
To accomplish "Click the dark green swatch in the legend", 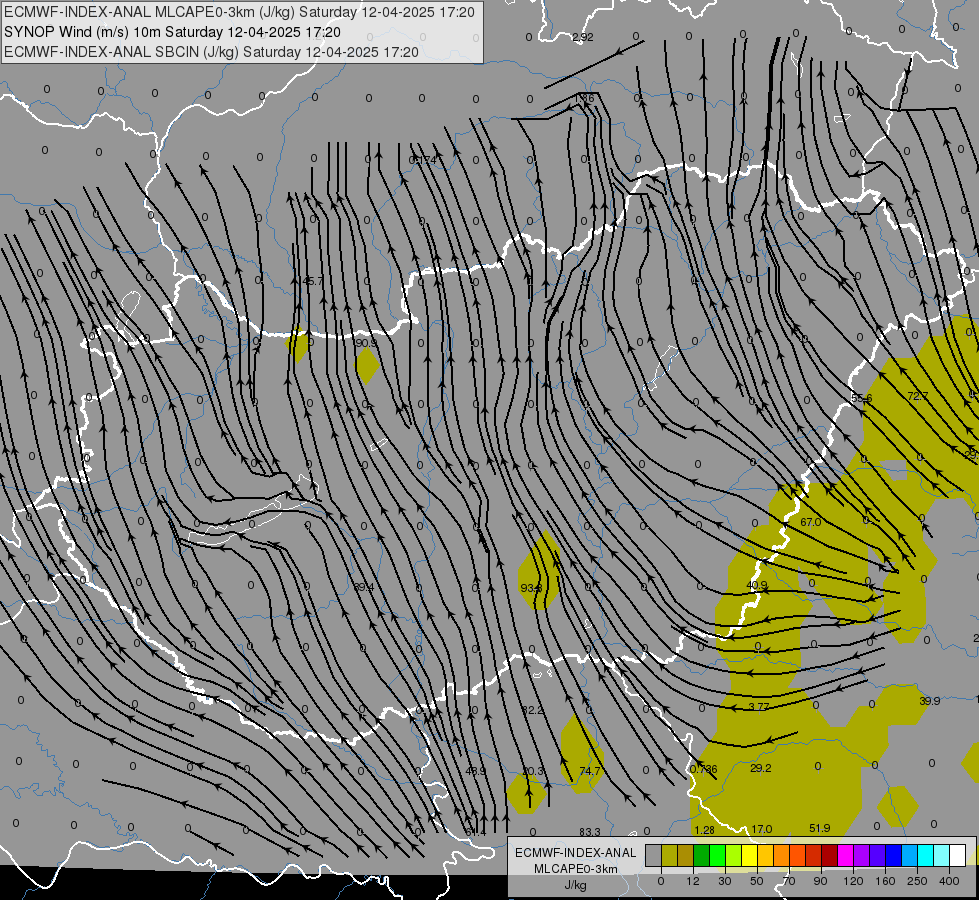I will [x=702, y=856].
